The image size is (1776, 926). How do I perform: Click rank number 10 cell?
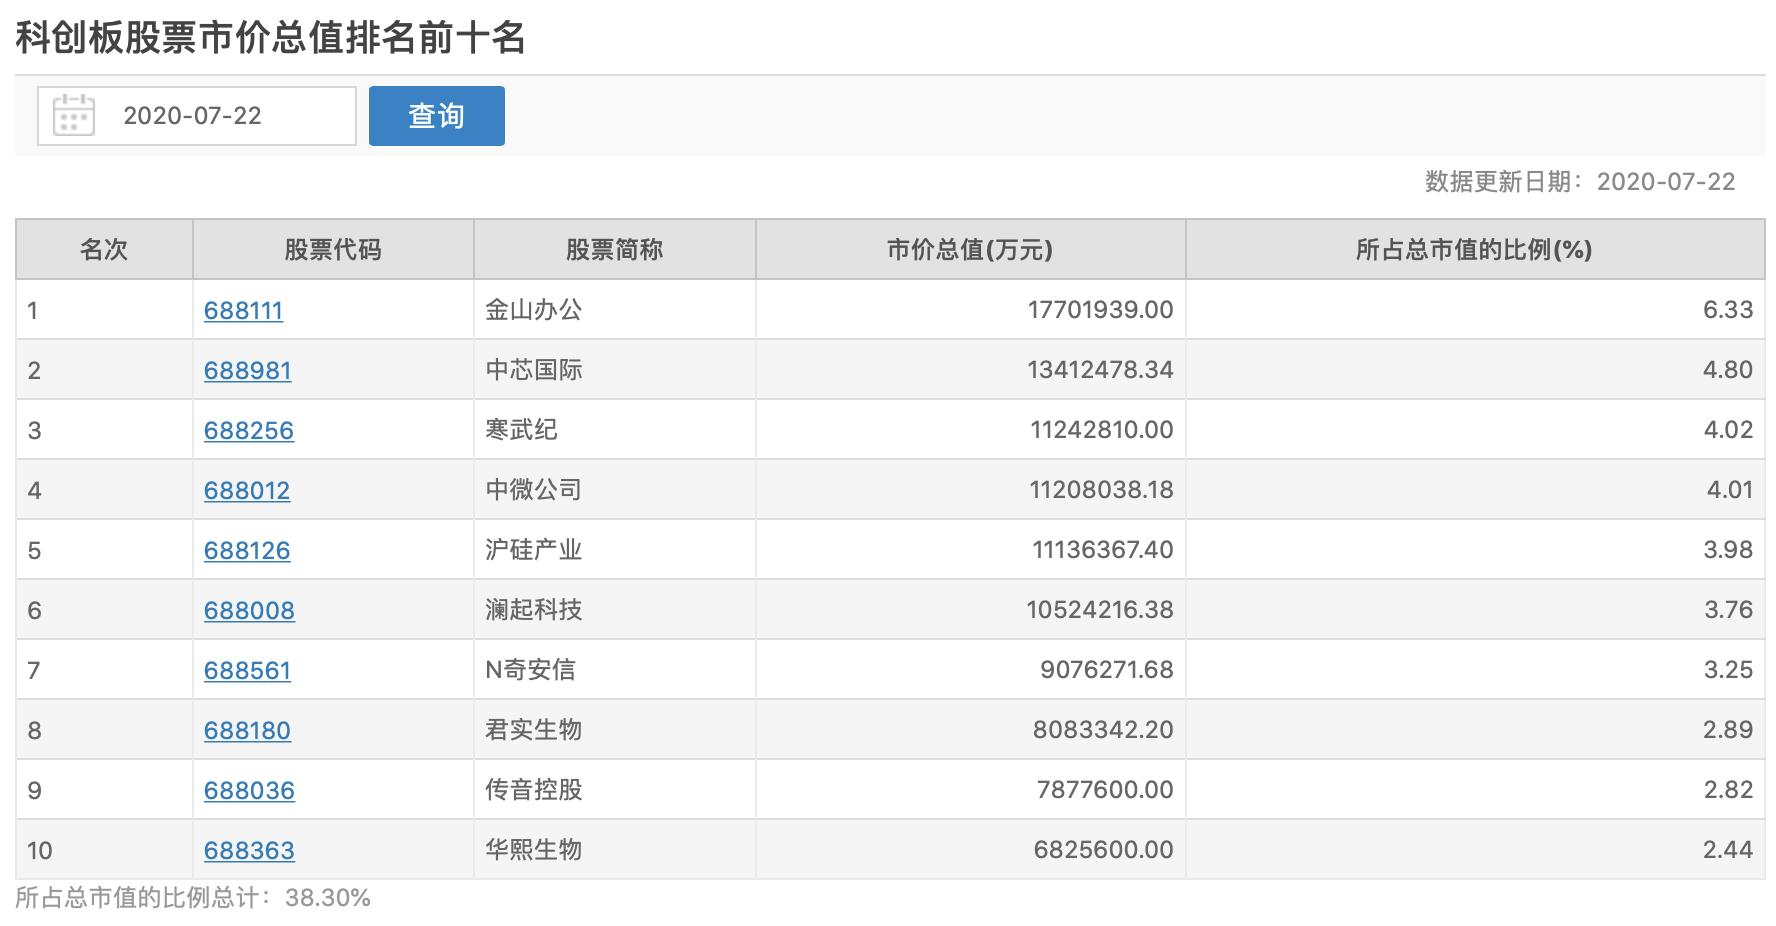click(x=104, y=850)
